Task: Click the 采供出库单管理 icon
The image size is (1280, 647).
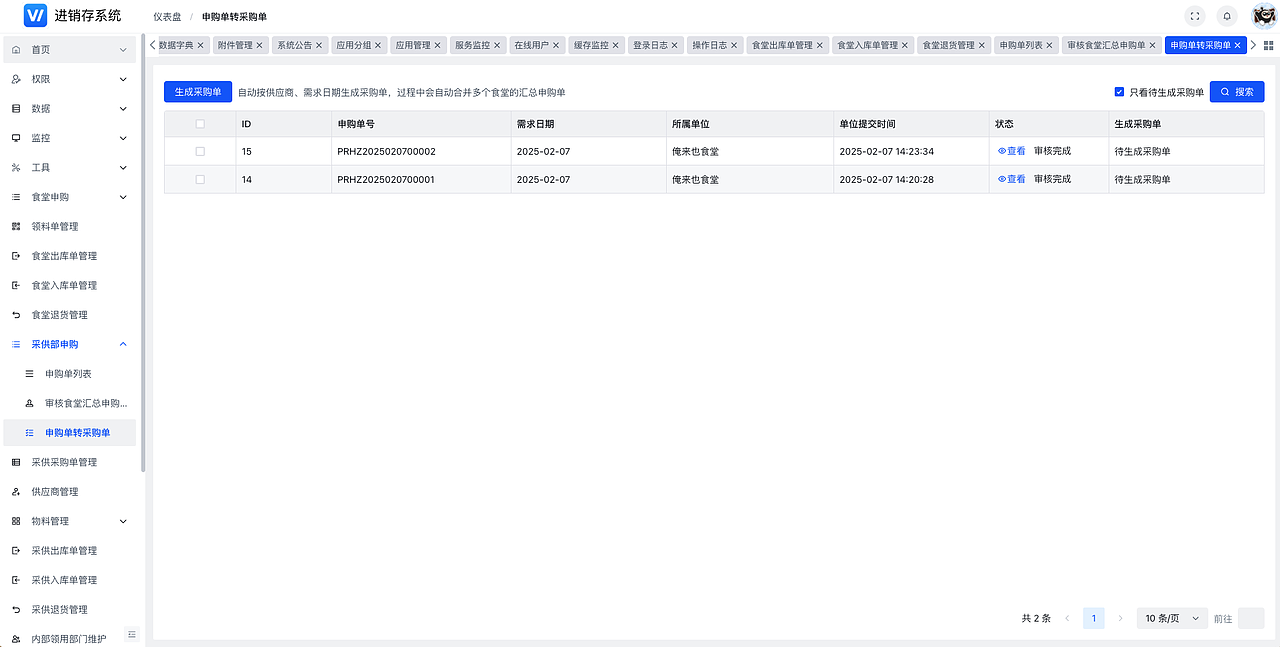Action: pos(16,551)
